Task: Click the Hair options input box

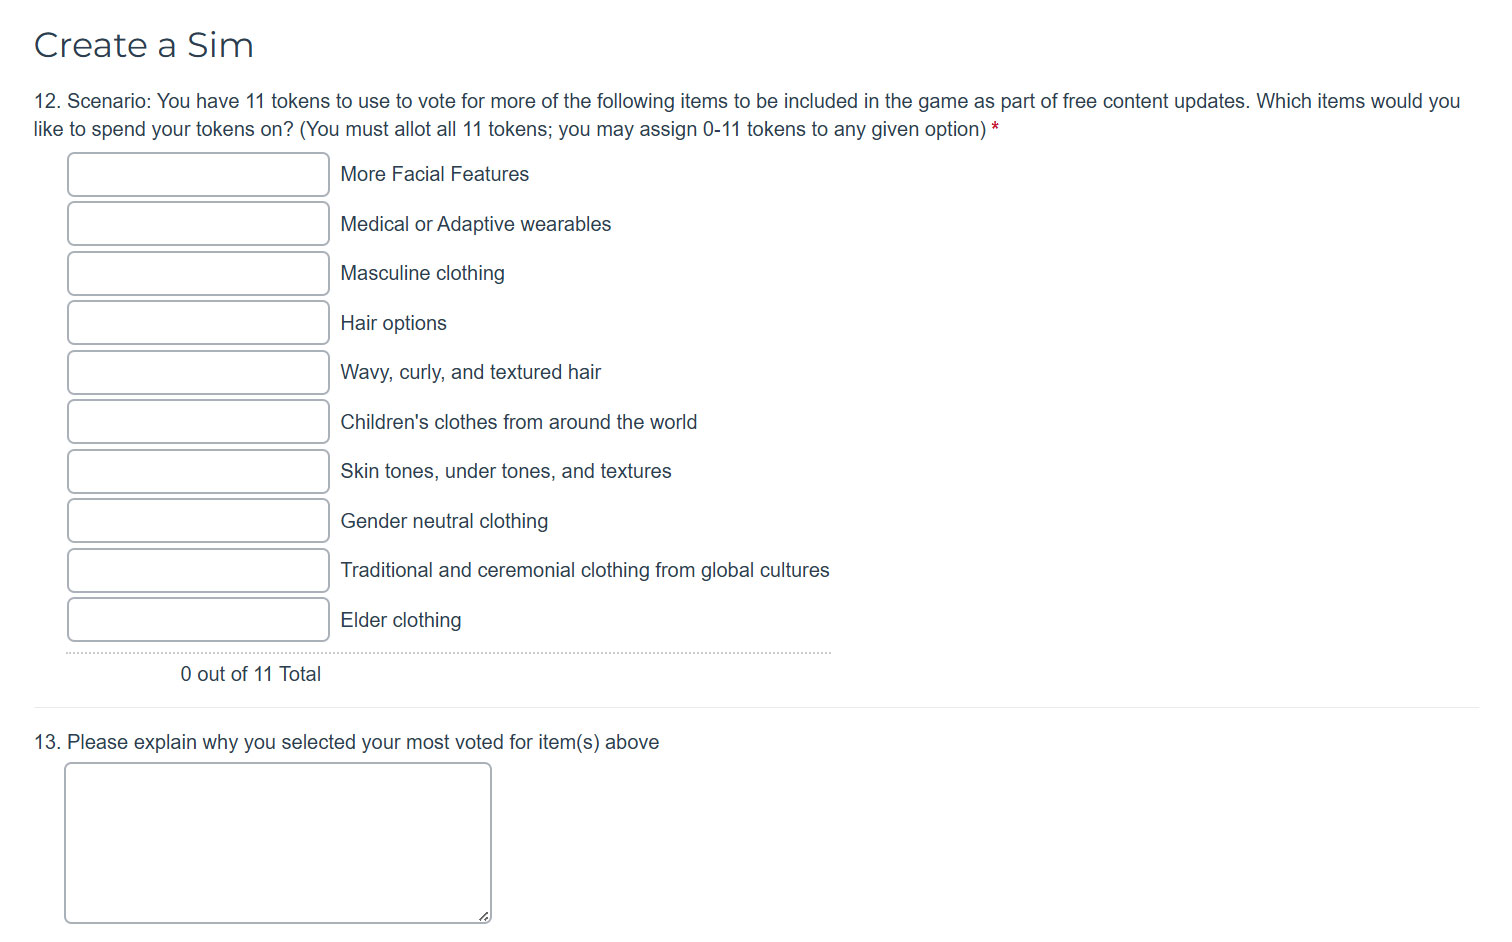Action: [198, 323]
